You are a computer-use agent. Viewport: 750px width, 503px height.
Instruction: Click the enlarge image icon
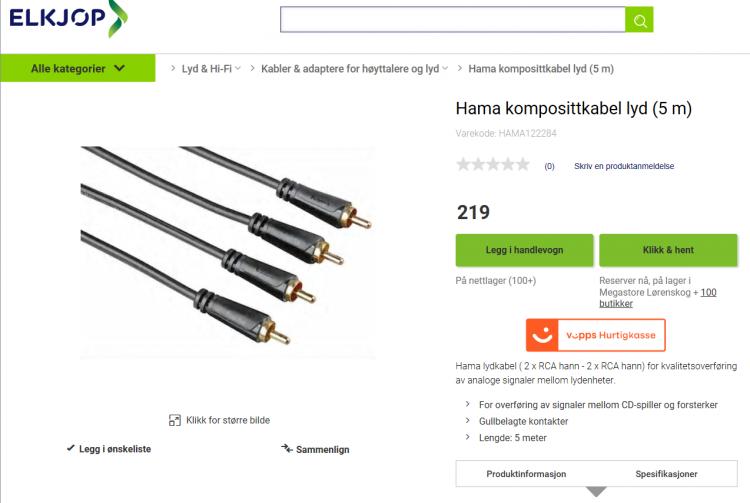point(175,420)
